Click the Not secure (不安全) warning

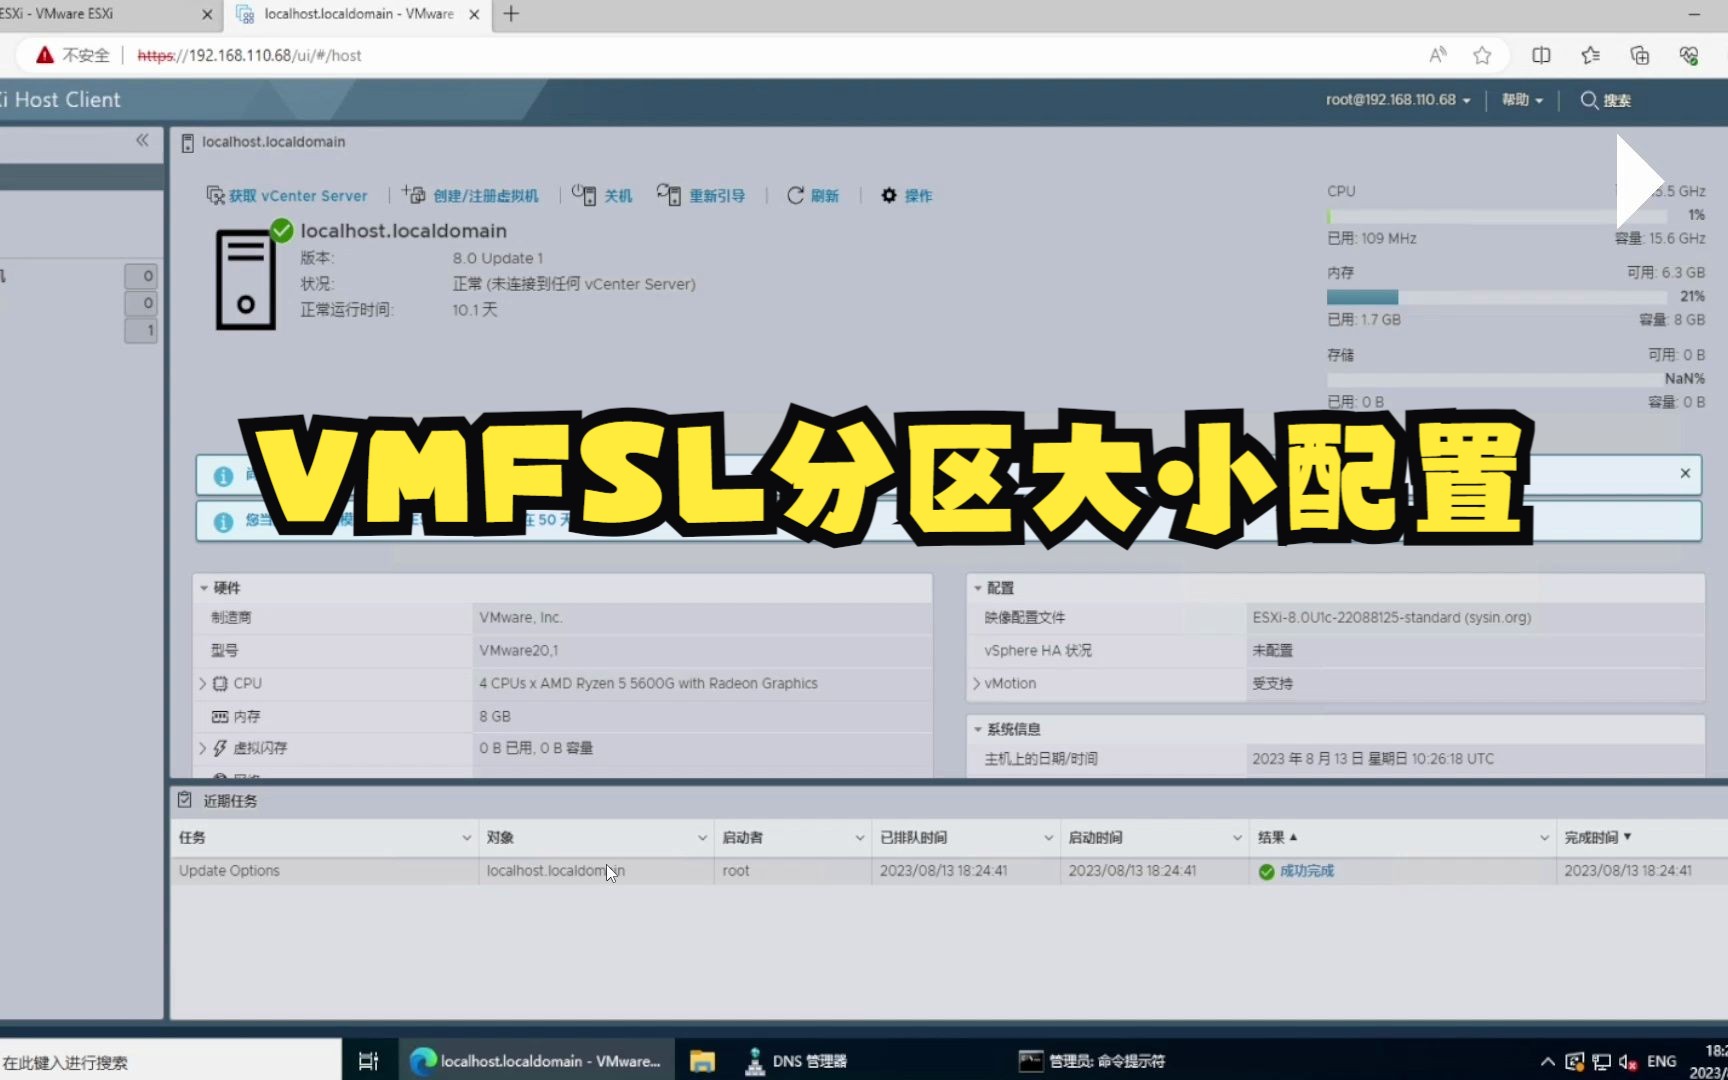click(73, 56)
